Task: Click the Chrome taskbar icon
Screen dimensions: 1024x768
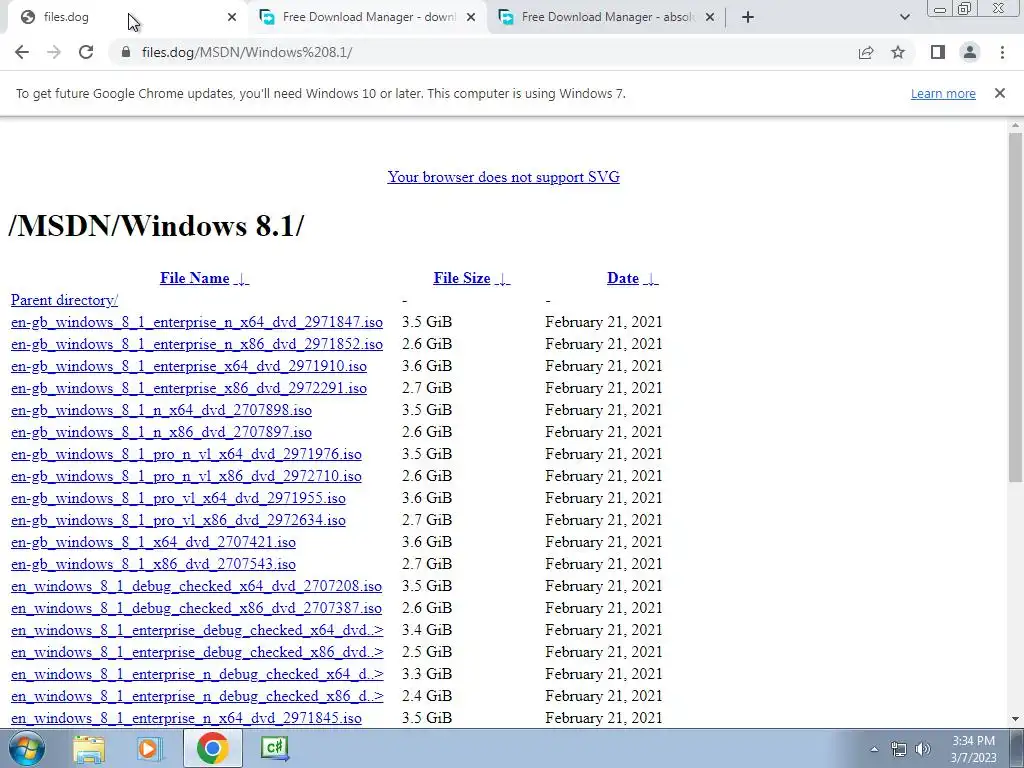Action: (x=212, y=748)
